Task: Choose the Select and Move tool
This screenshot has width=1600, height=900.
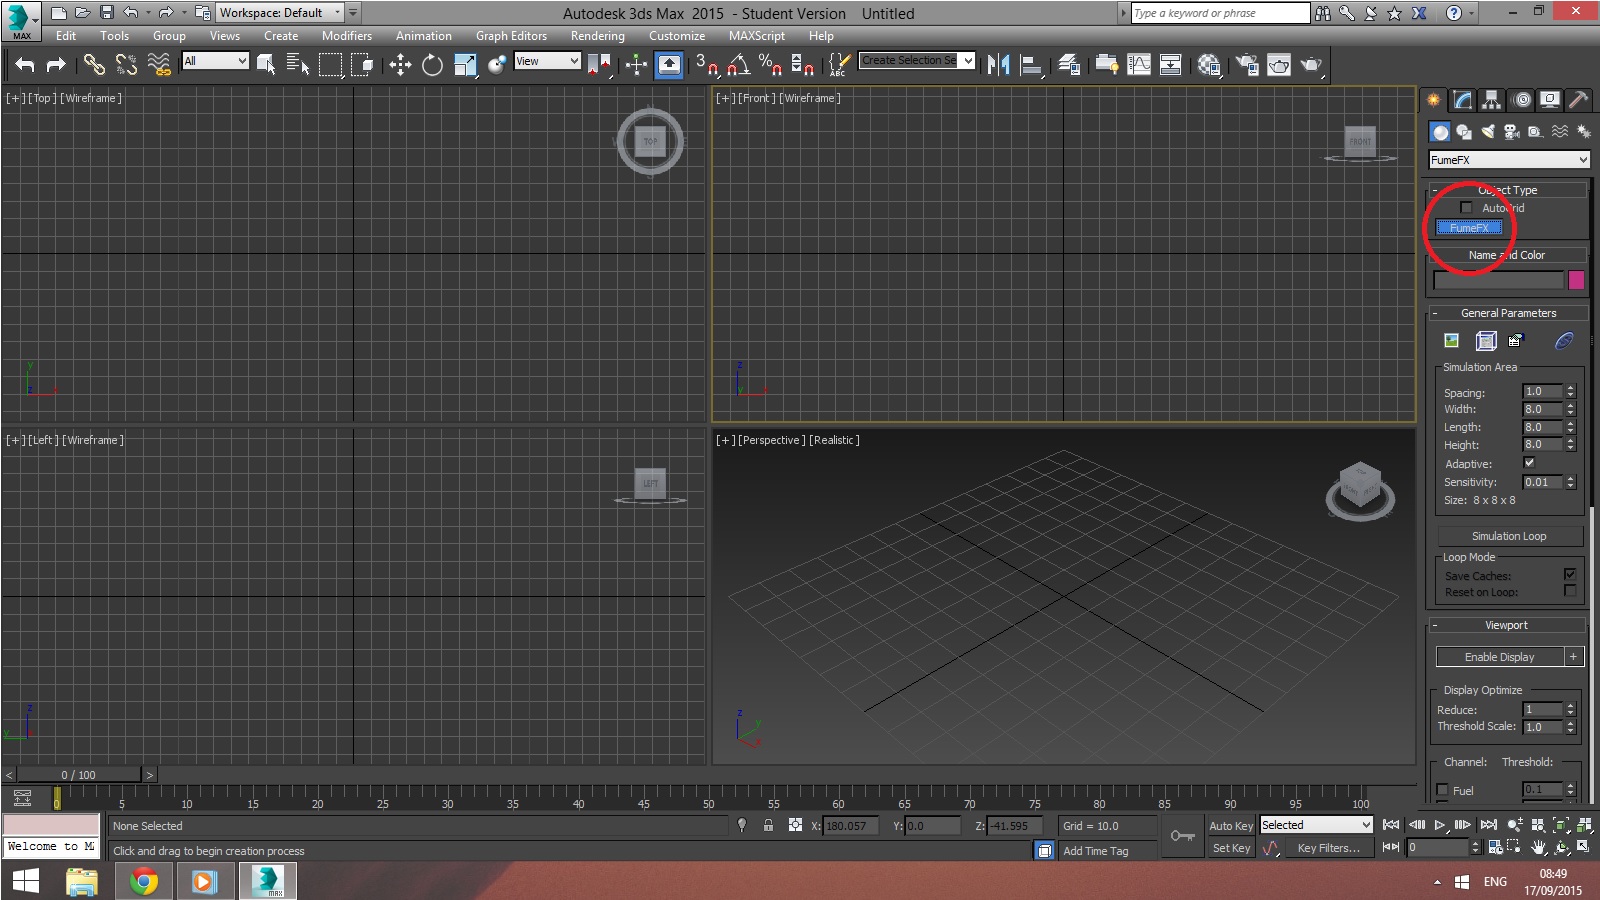Action: (x=400, y=65)
